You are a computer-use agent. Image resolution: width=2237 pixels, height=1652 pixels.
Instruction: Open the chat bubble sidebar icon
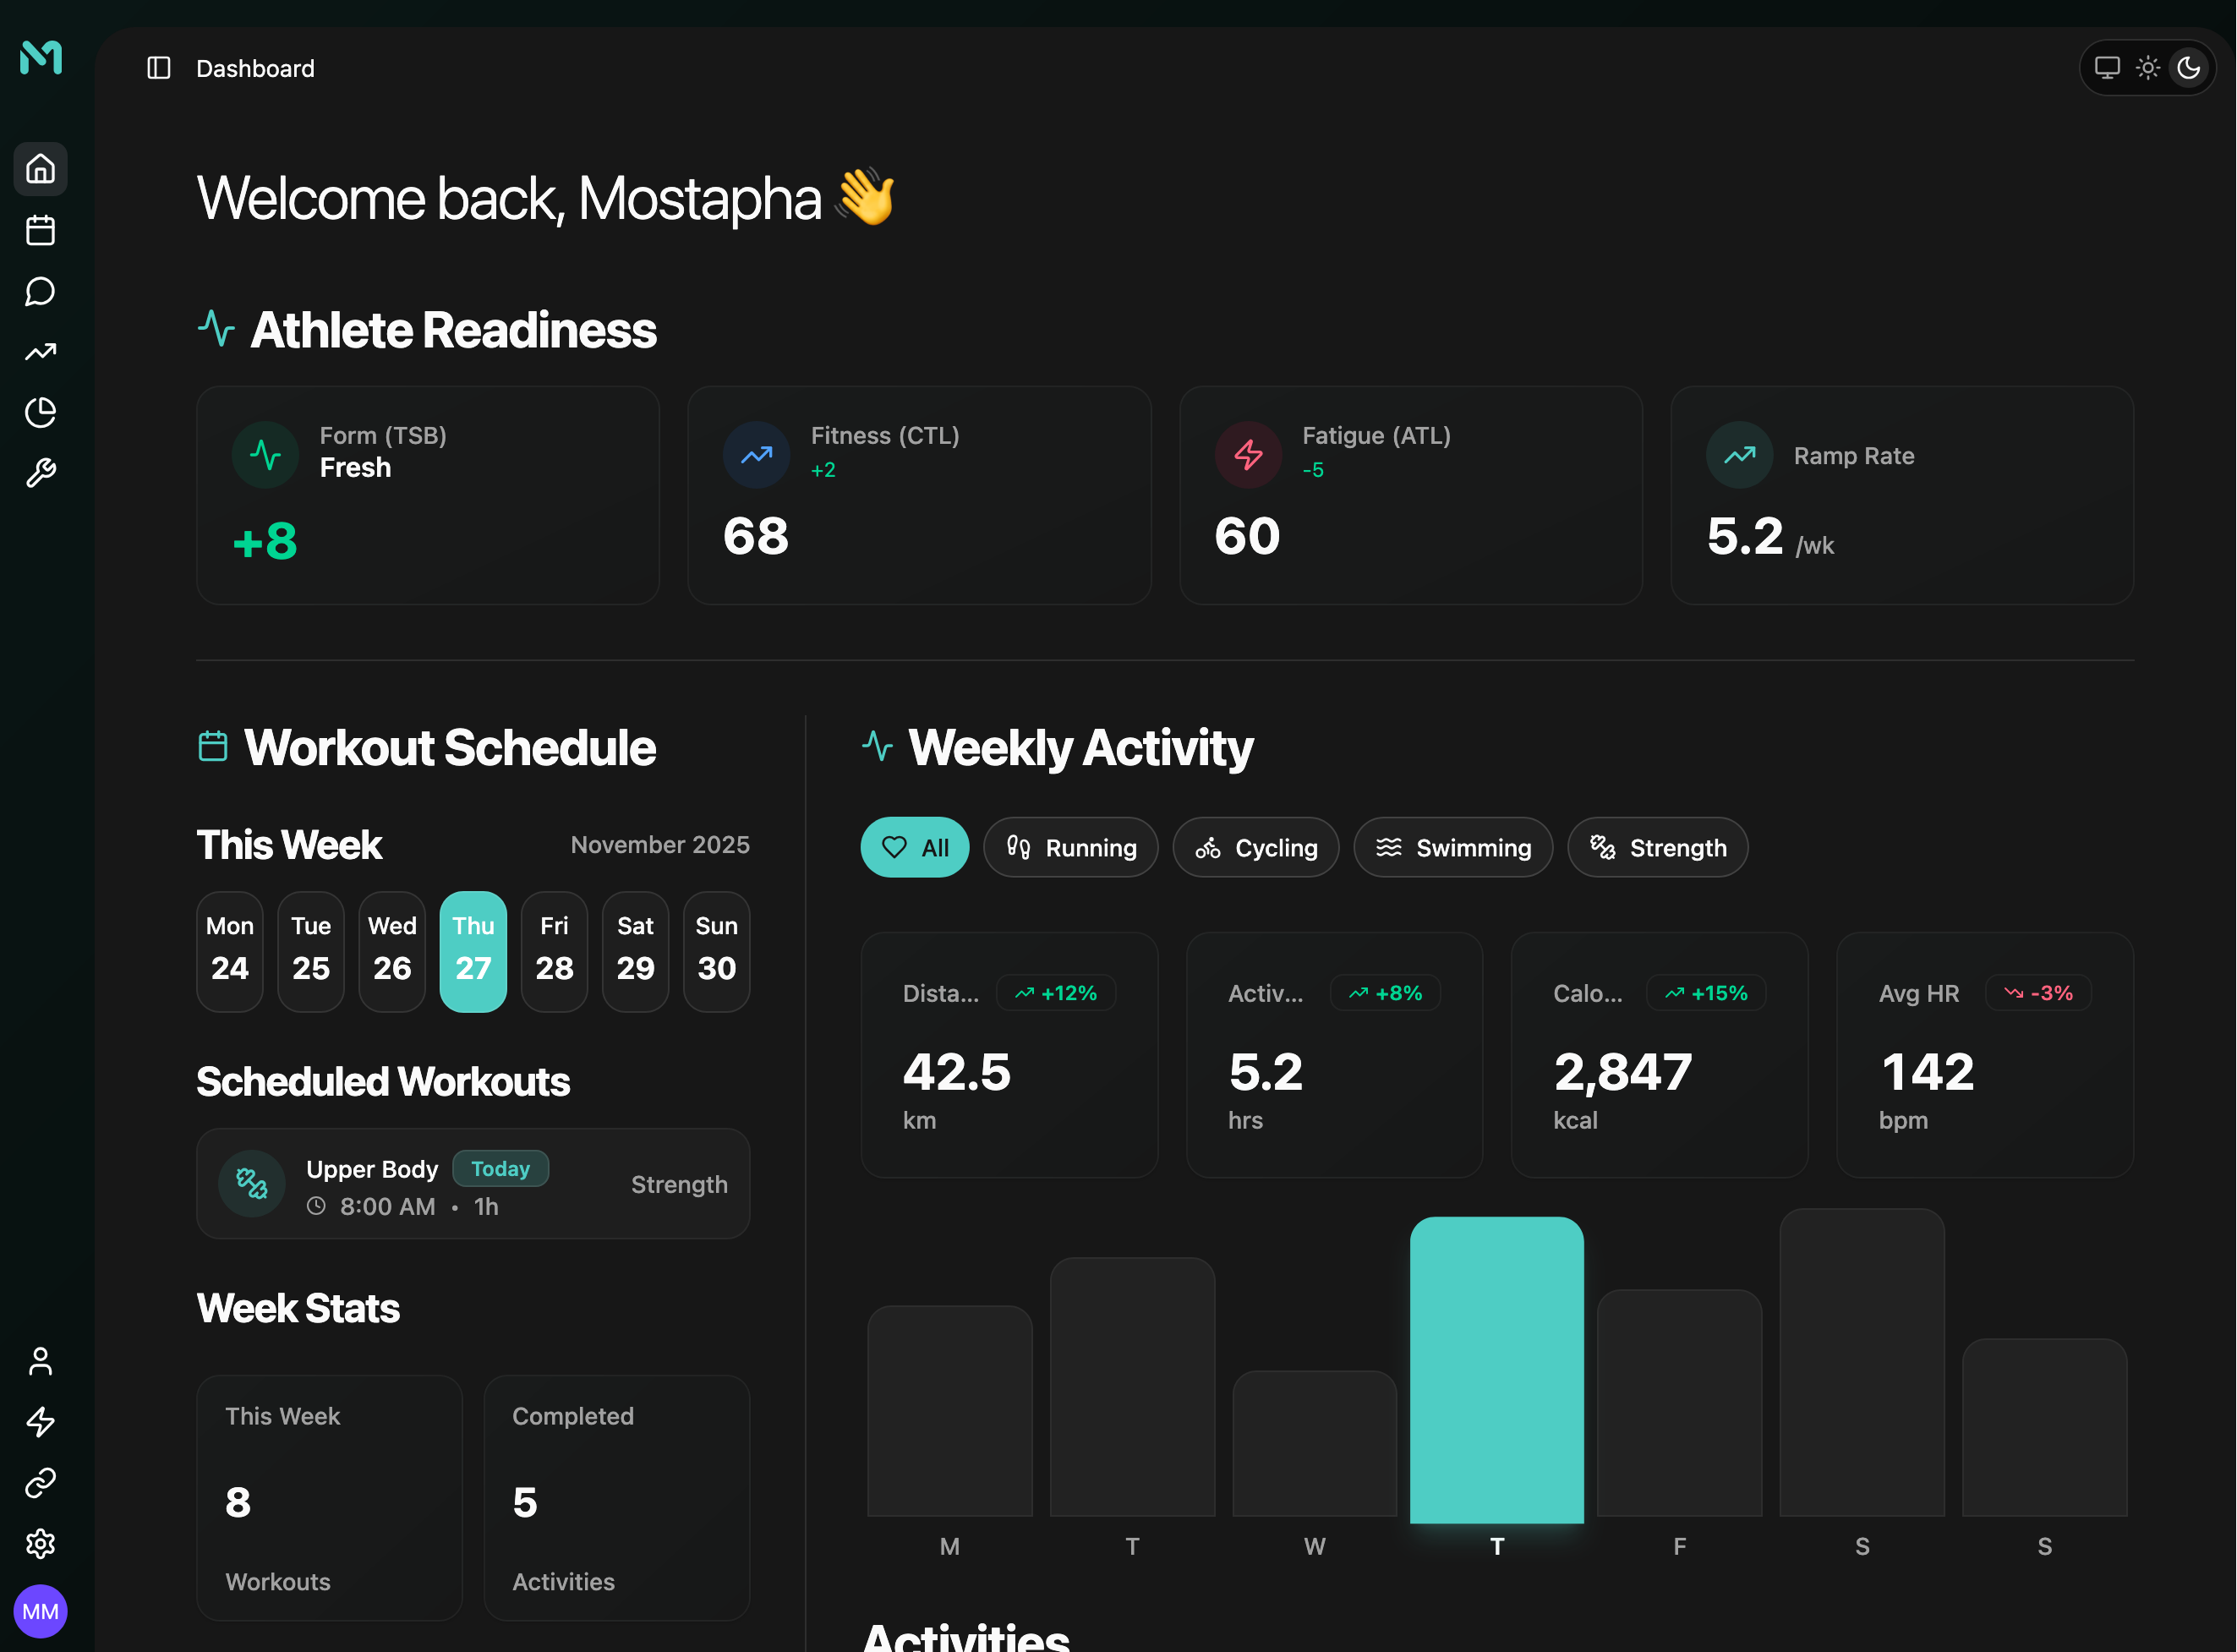click(x=40, y=291)
